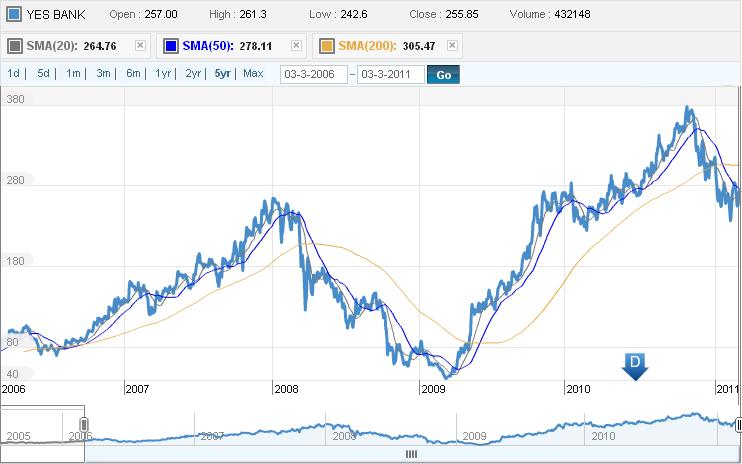Switch to 1yr chart view
This screenshot has width=742, height=464.
(x=163, y=74)
